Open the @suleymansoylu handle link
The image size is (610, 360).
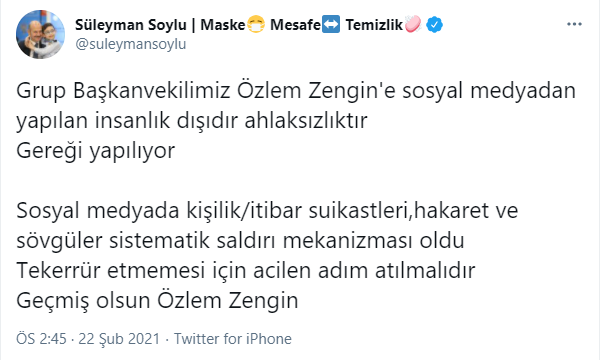[x=131, y=44]
